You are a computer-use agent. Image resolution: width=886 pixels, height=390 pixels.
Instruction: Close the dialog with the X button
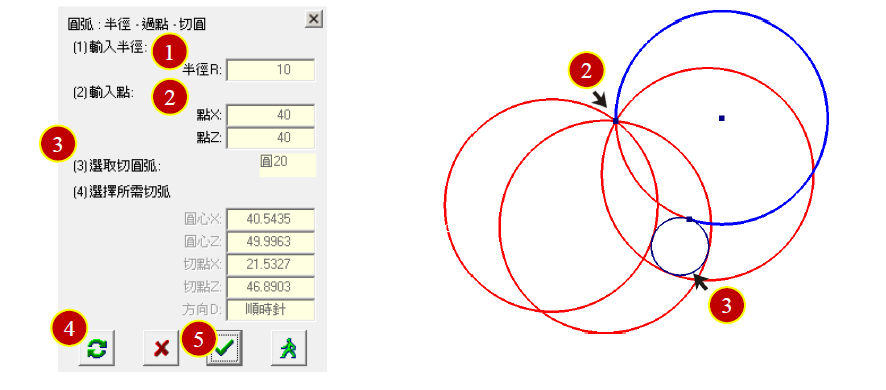coord(314,20)
